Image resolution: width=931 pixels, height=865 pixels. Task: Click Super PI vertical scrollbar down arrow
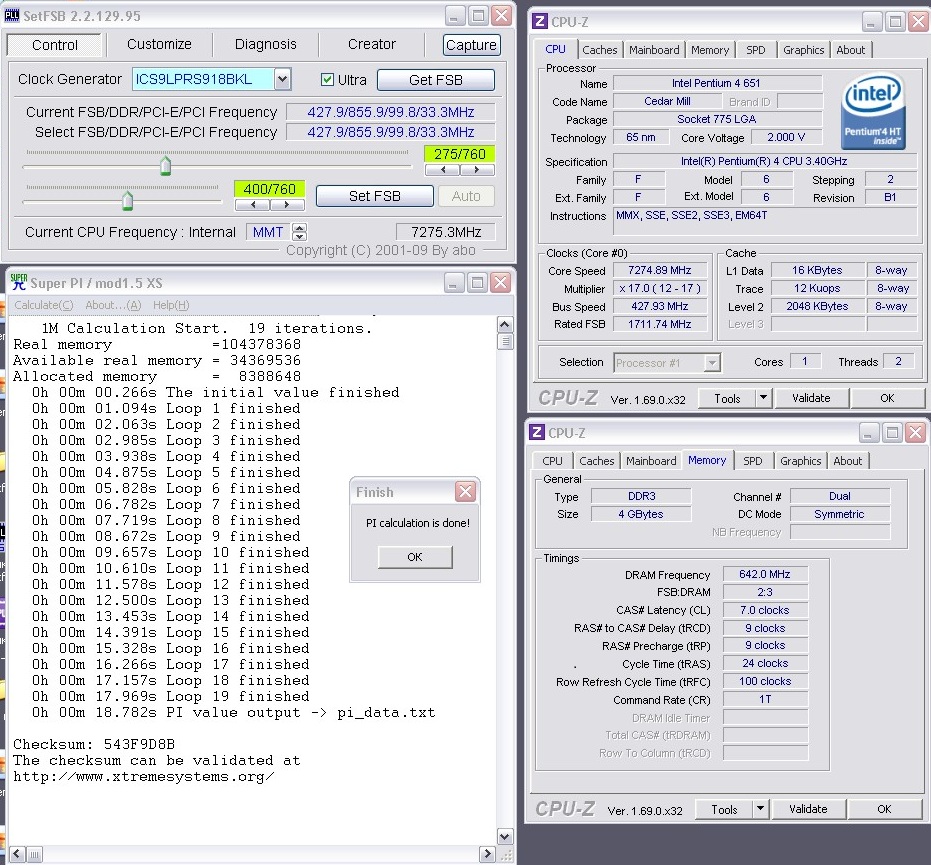click(505, 837)
